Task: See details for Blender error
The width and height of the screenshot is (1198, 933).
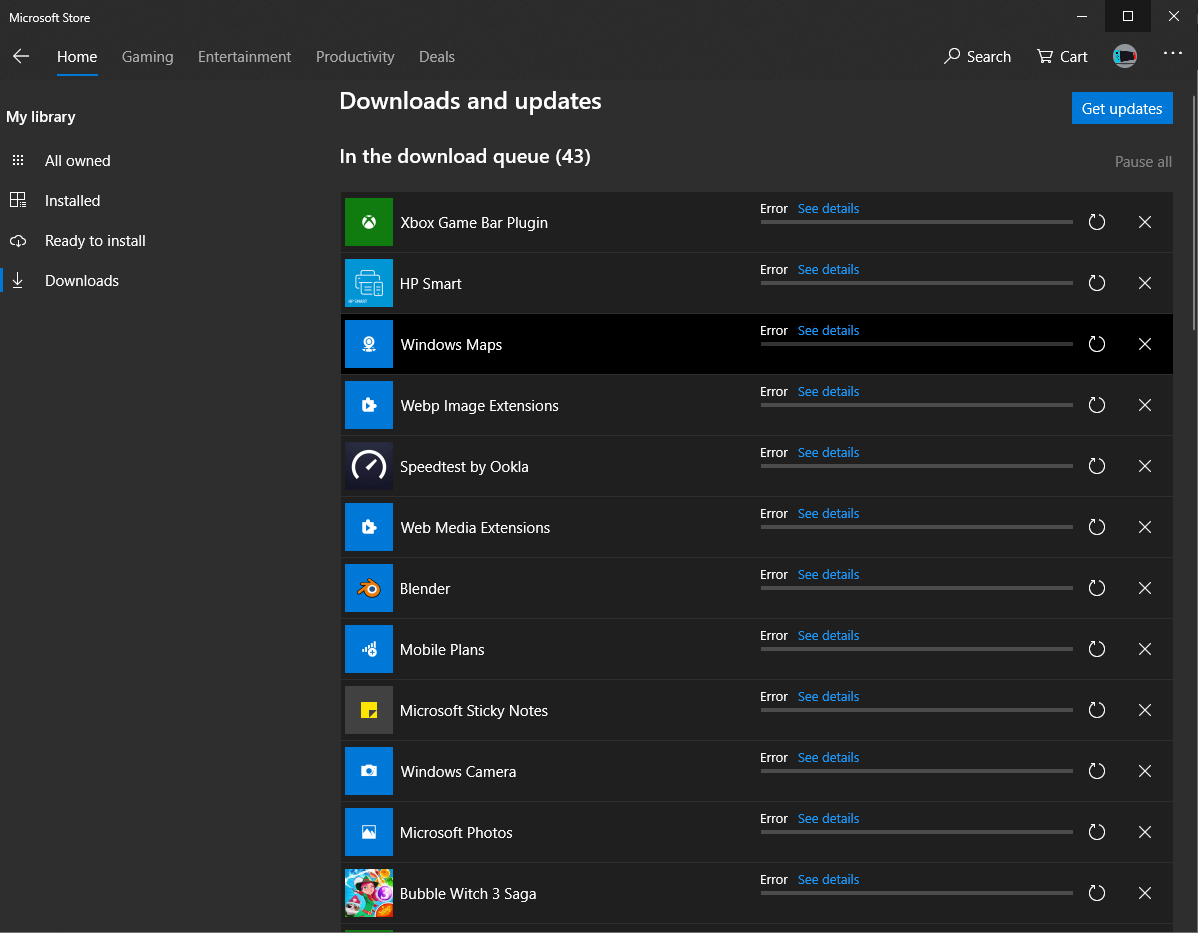Action: click(828, 575)
